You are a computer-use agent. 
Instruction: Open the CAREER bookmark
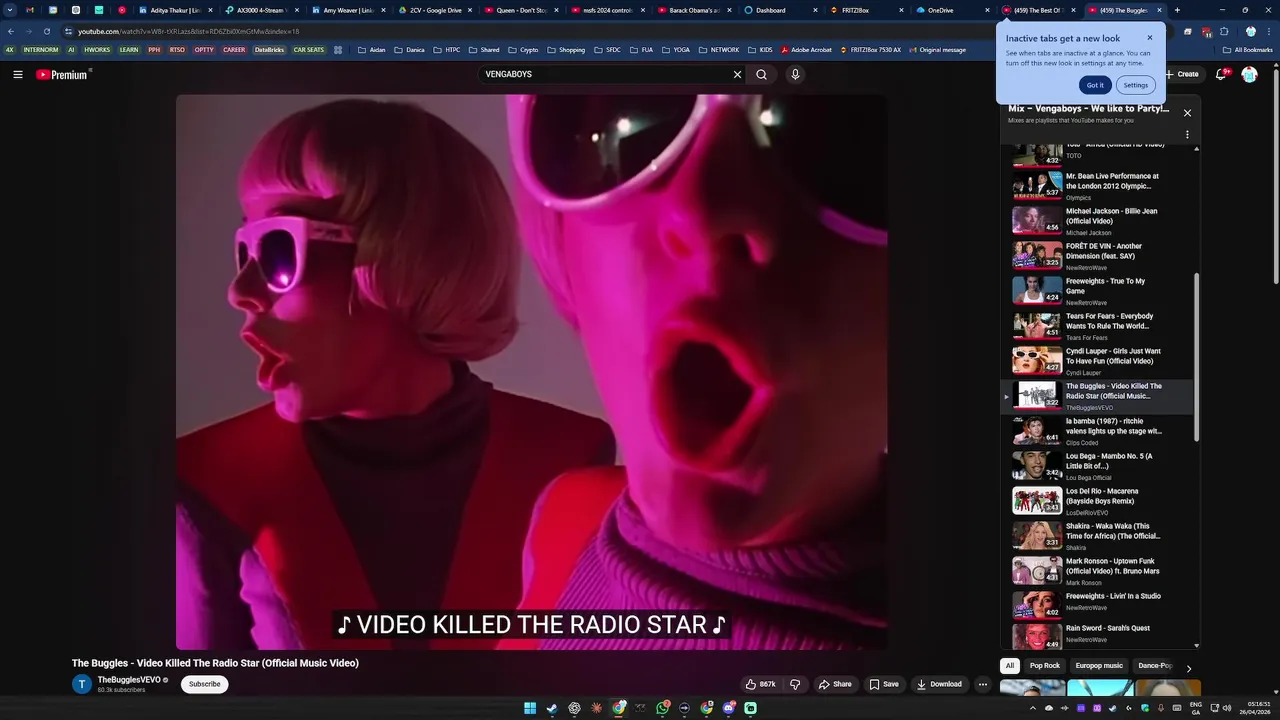click(x=234, y=49)
